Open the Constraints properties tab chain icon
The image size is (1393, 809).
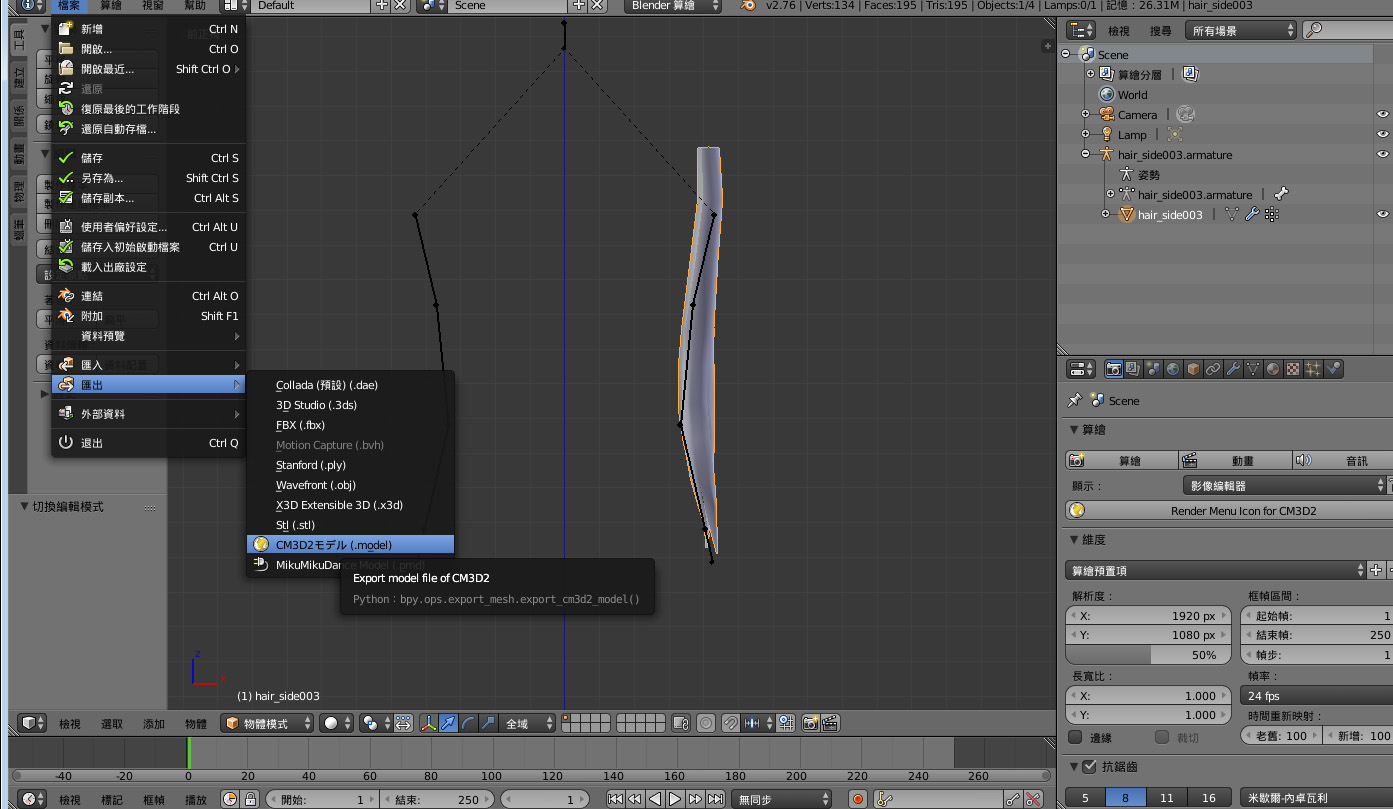1213,369
